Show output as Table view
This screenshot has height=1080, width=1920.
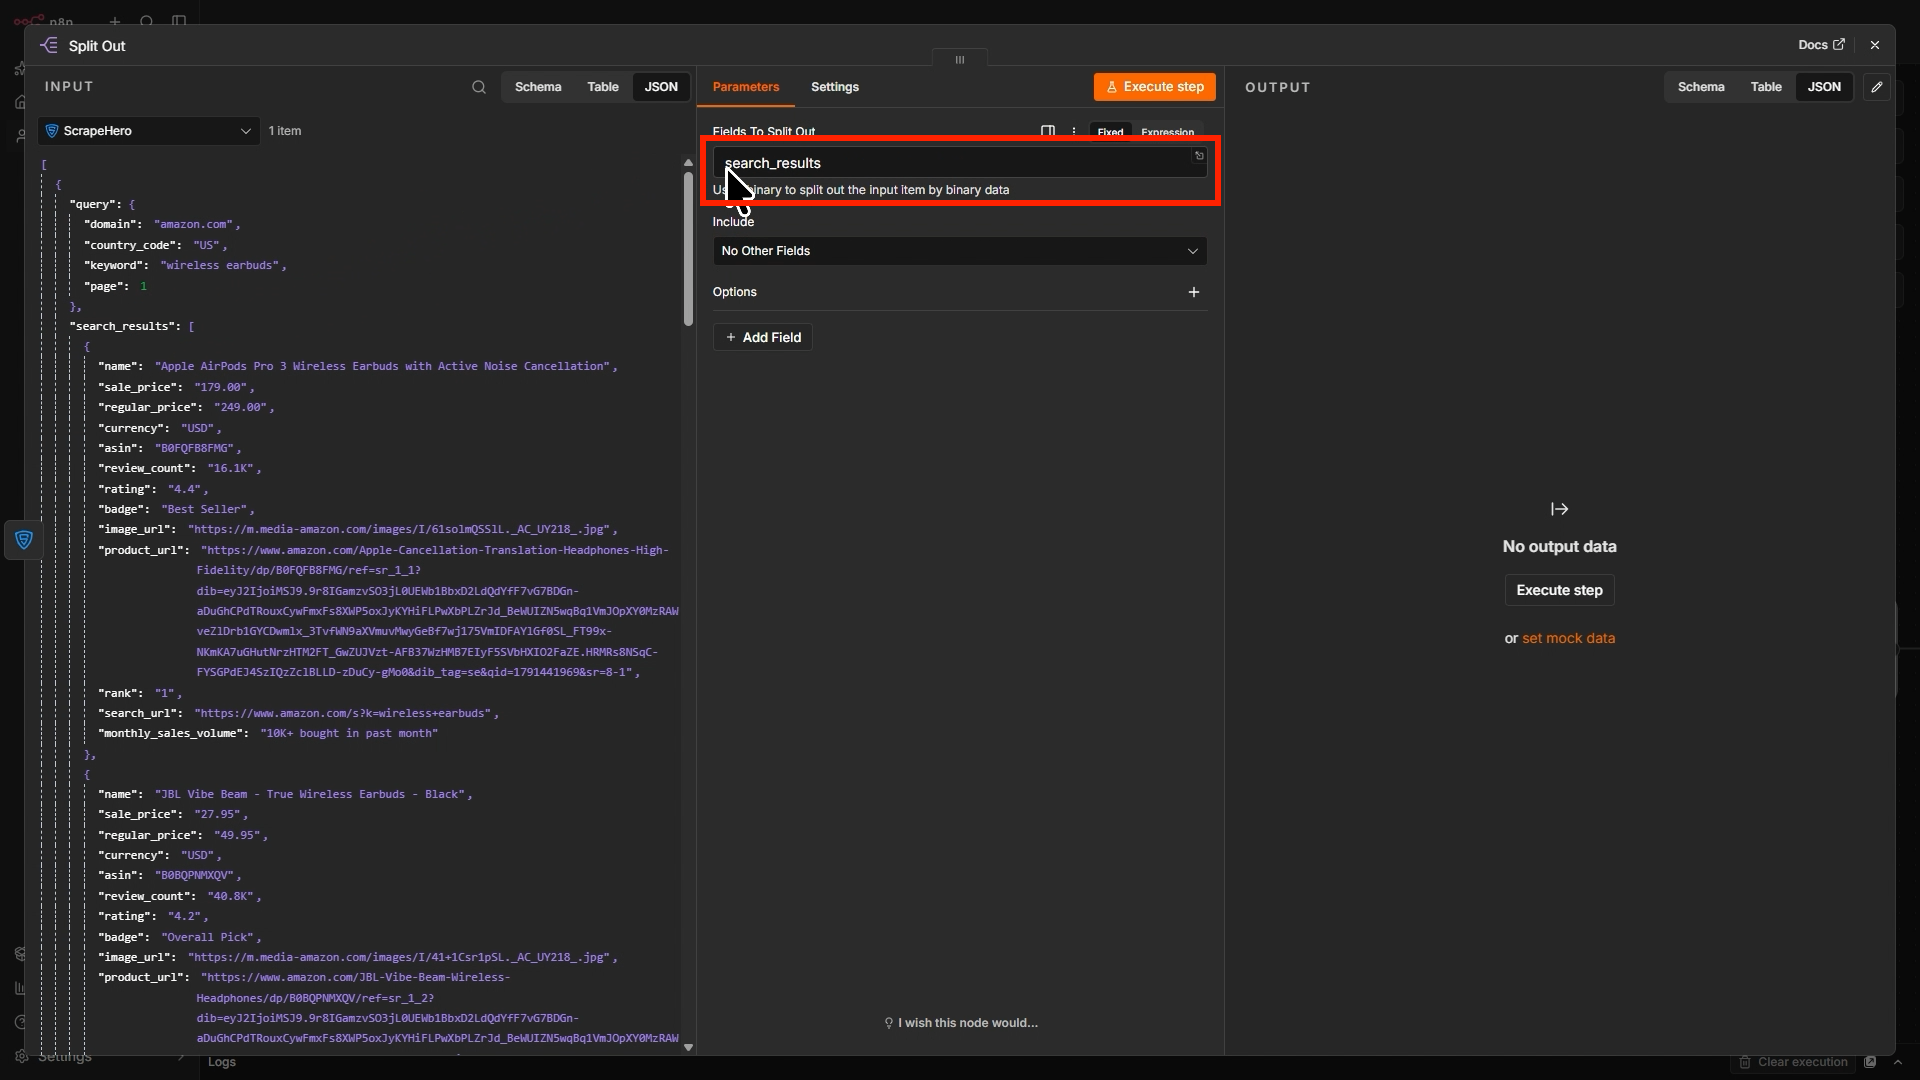(x=1766, y=87)
